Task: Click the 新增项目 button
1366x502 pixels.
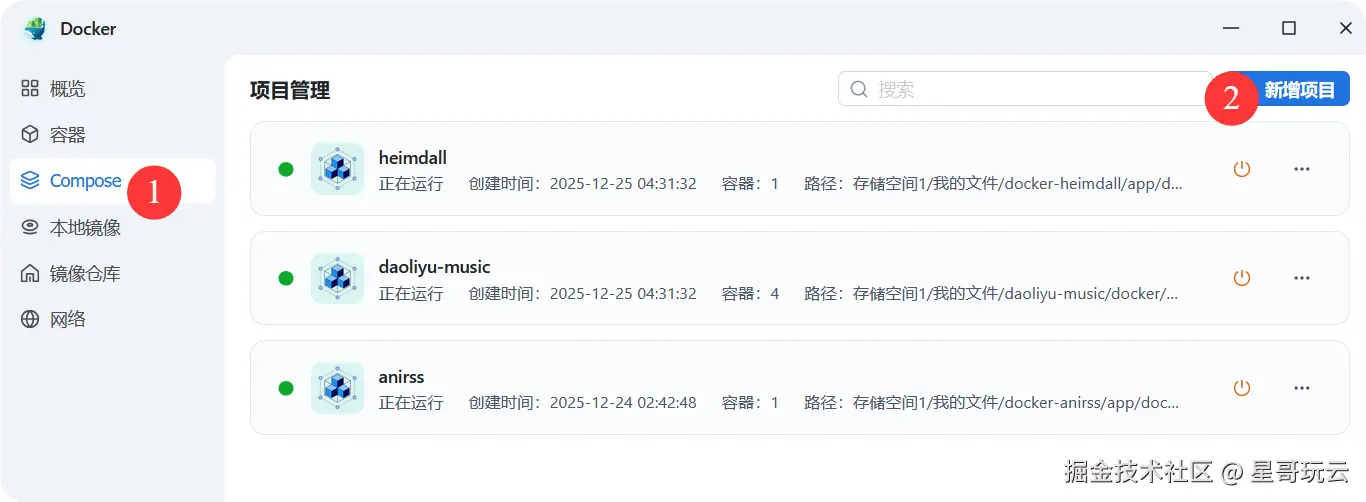Action: click(1298, 90)
